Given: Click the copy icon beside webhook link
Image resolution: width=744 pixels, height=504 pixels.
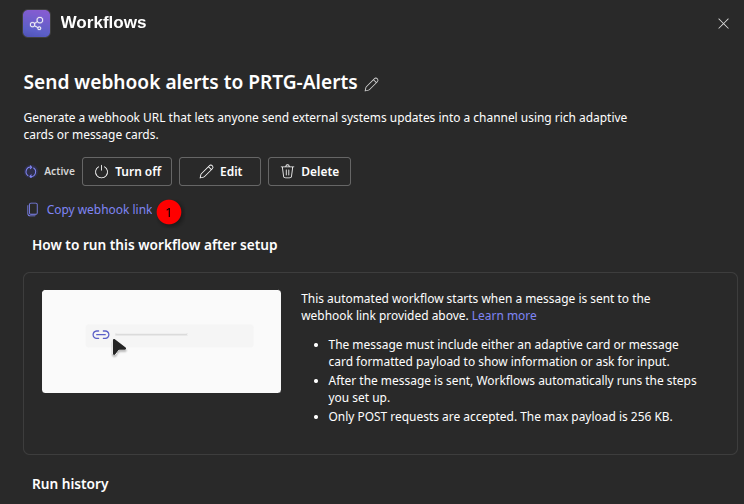Looking at the screenshot, I should (x=33, y=210).
